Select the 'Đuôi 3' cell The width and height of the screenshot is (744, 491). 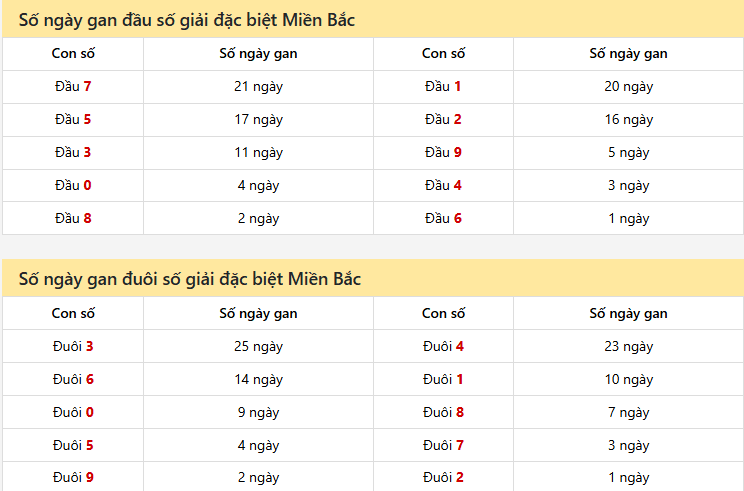73,347
